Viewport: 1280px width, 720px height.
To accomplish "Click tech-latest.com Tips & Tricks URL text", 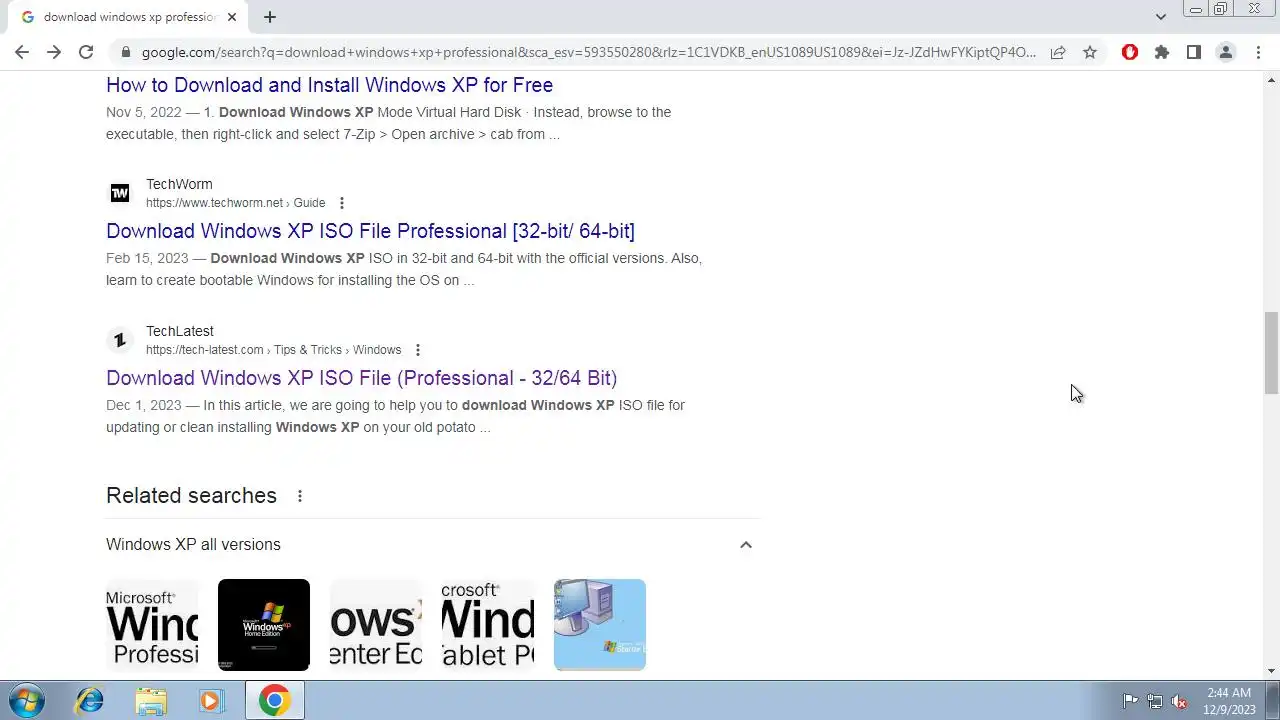I will tap(273, 350).
